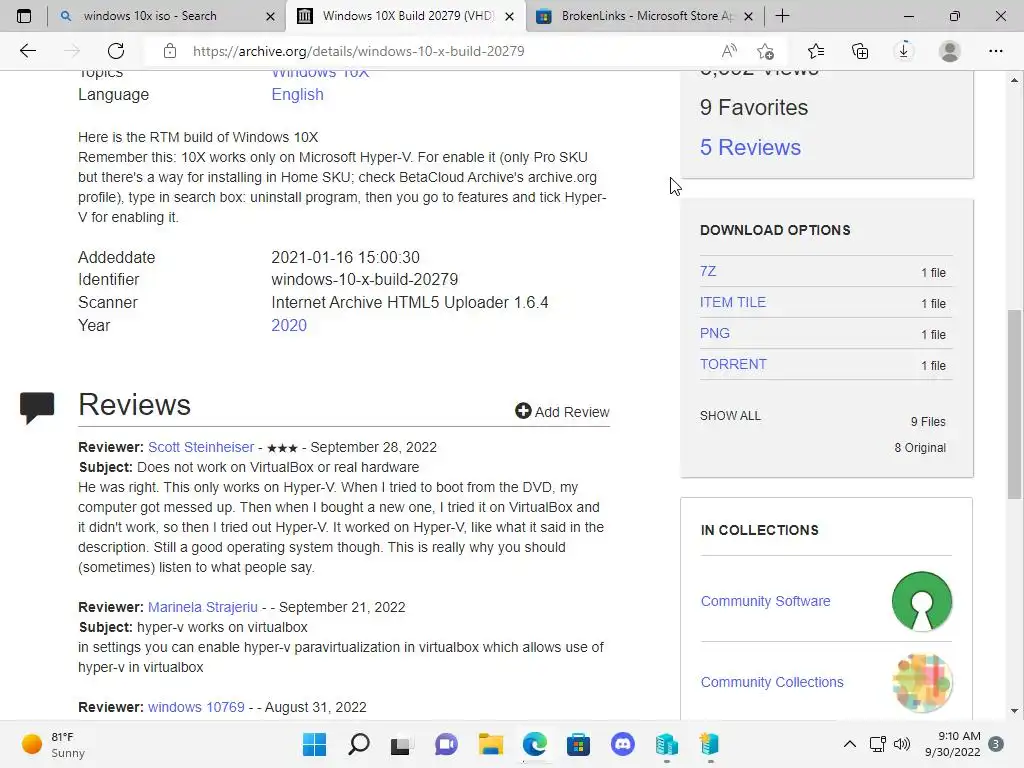Open the Downloads toolbar icon
This screenshot has height=768, width=1024.
tap(904, 51)
